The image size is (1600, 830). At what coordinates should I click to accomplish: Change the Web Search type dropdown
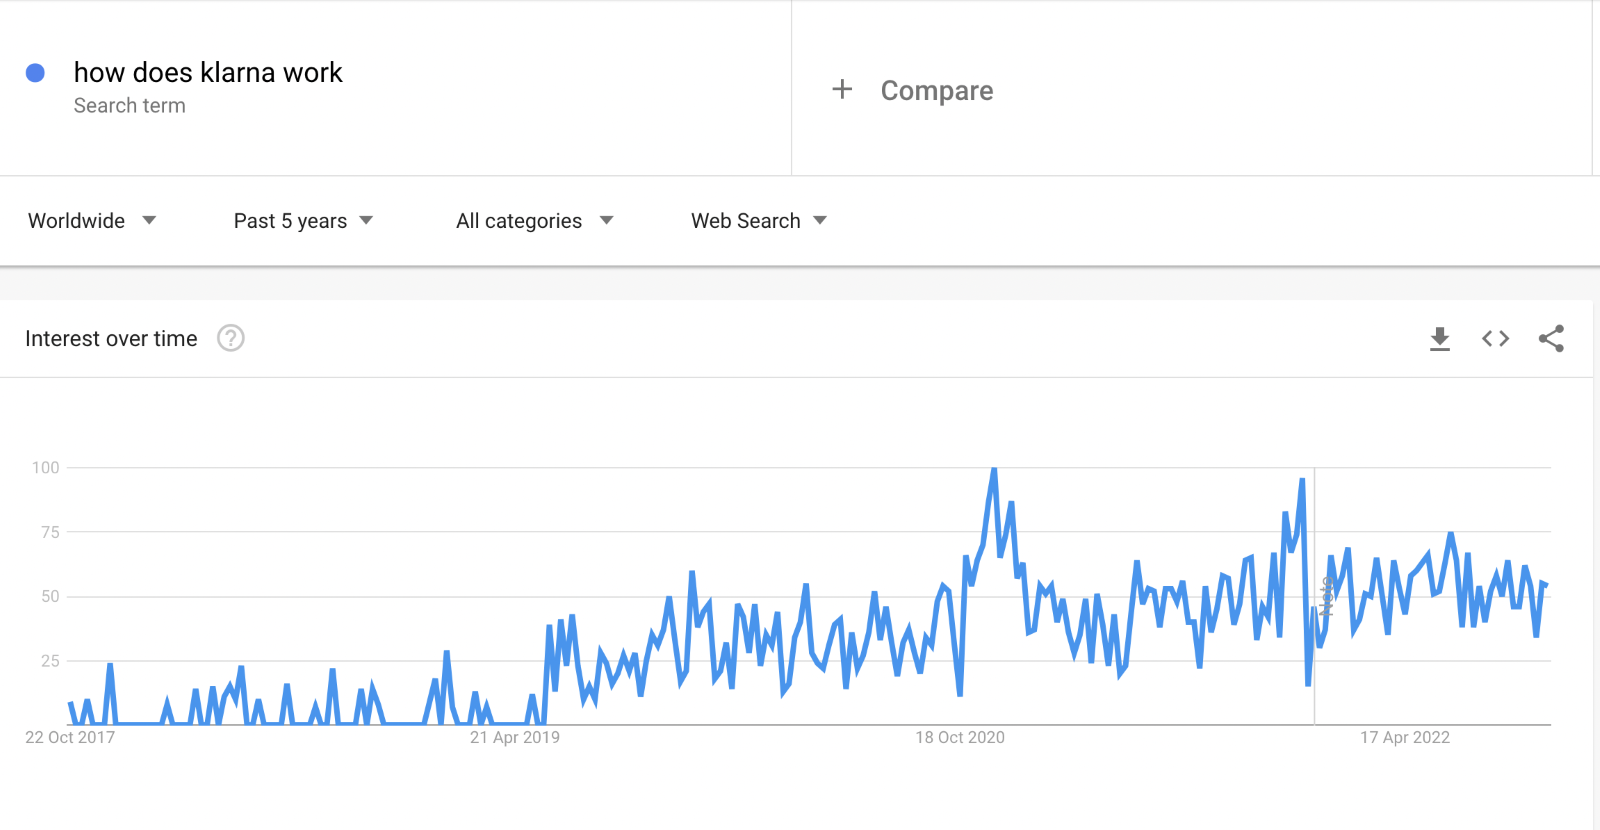pyautogui.click(x=759, y=221)
